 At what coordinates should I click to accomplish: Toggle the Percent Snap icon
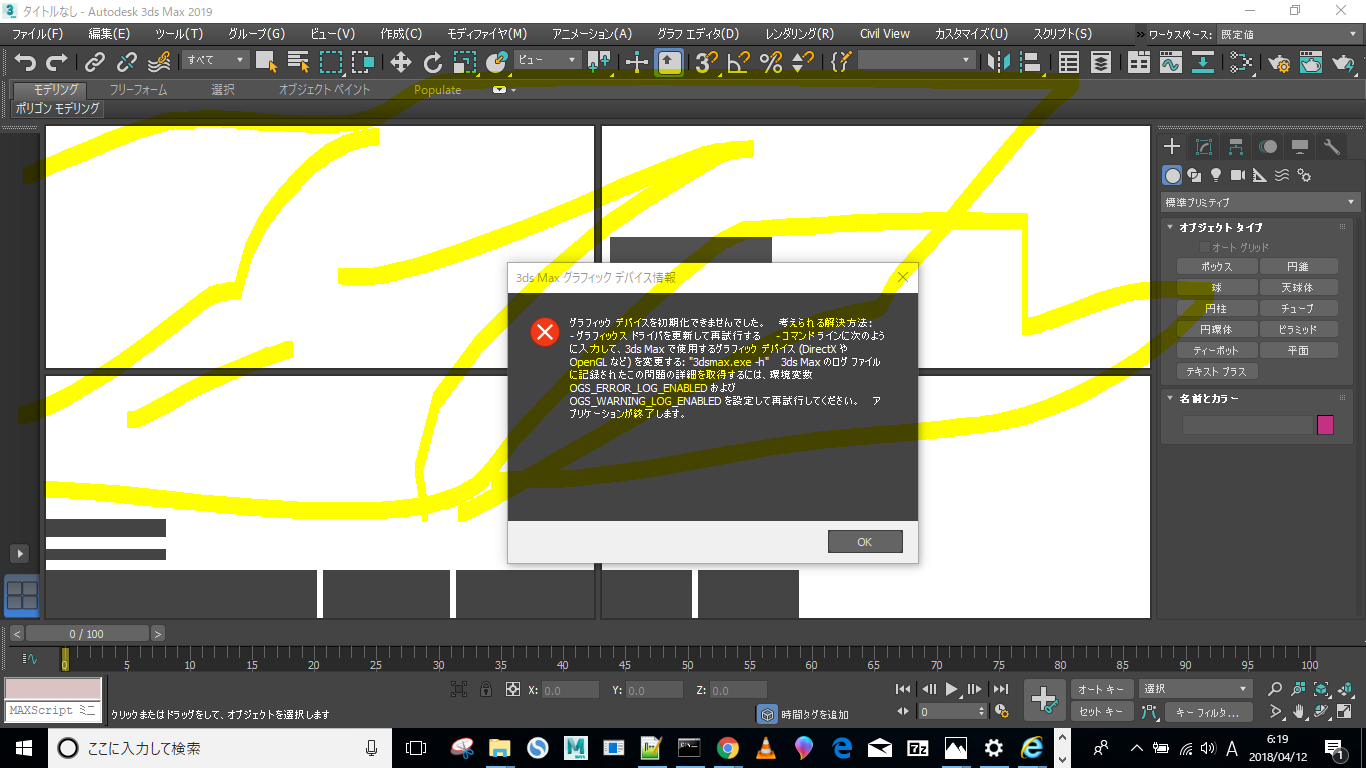[771, 62]
